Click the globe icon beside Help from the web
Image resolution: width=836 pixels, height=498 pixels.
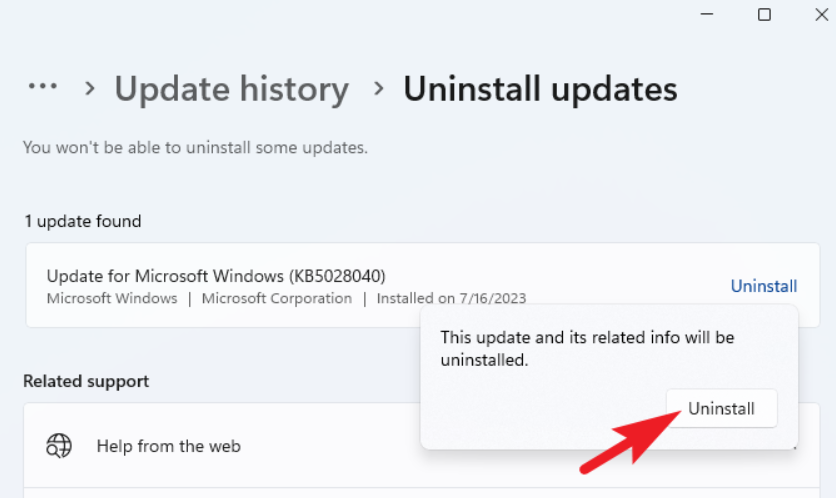click(60, 445)
